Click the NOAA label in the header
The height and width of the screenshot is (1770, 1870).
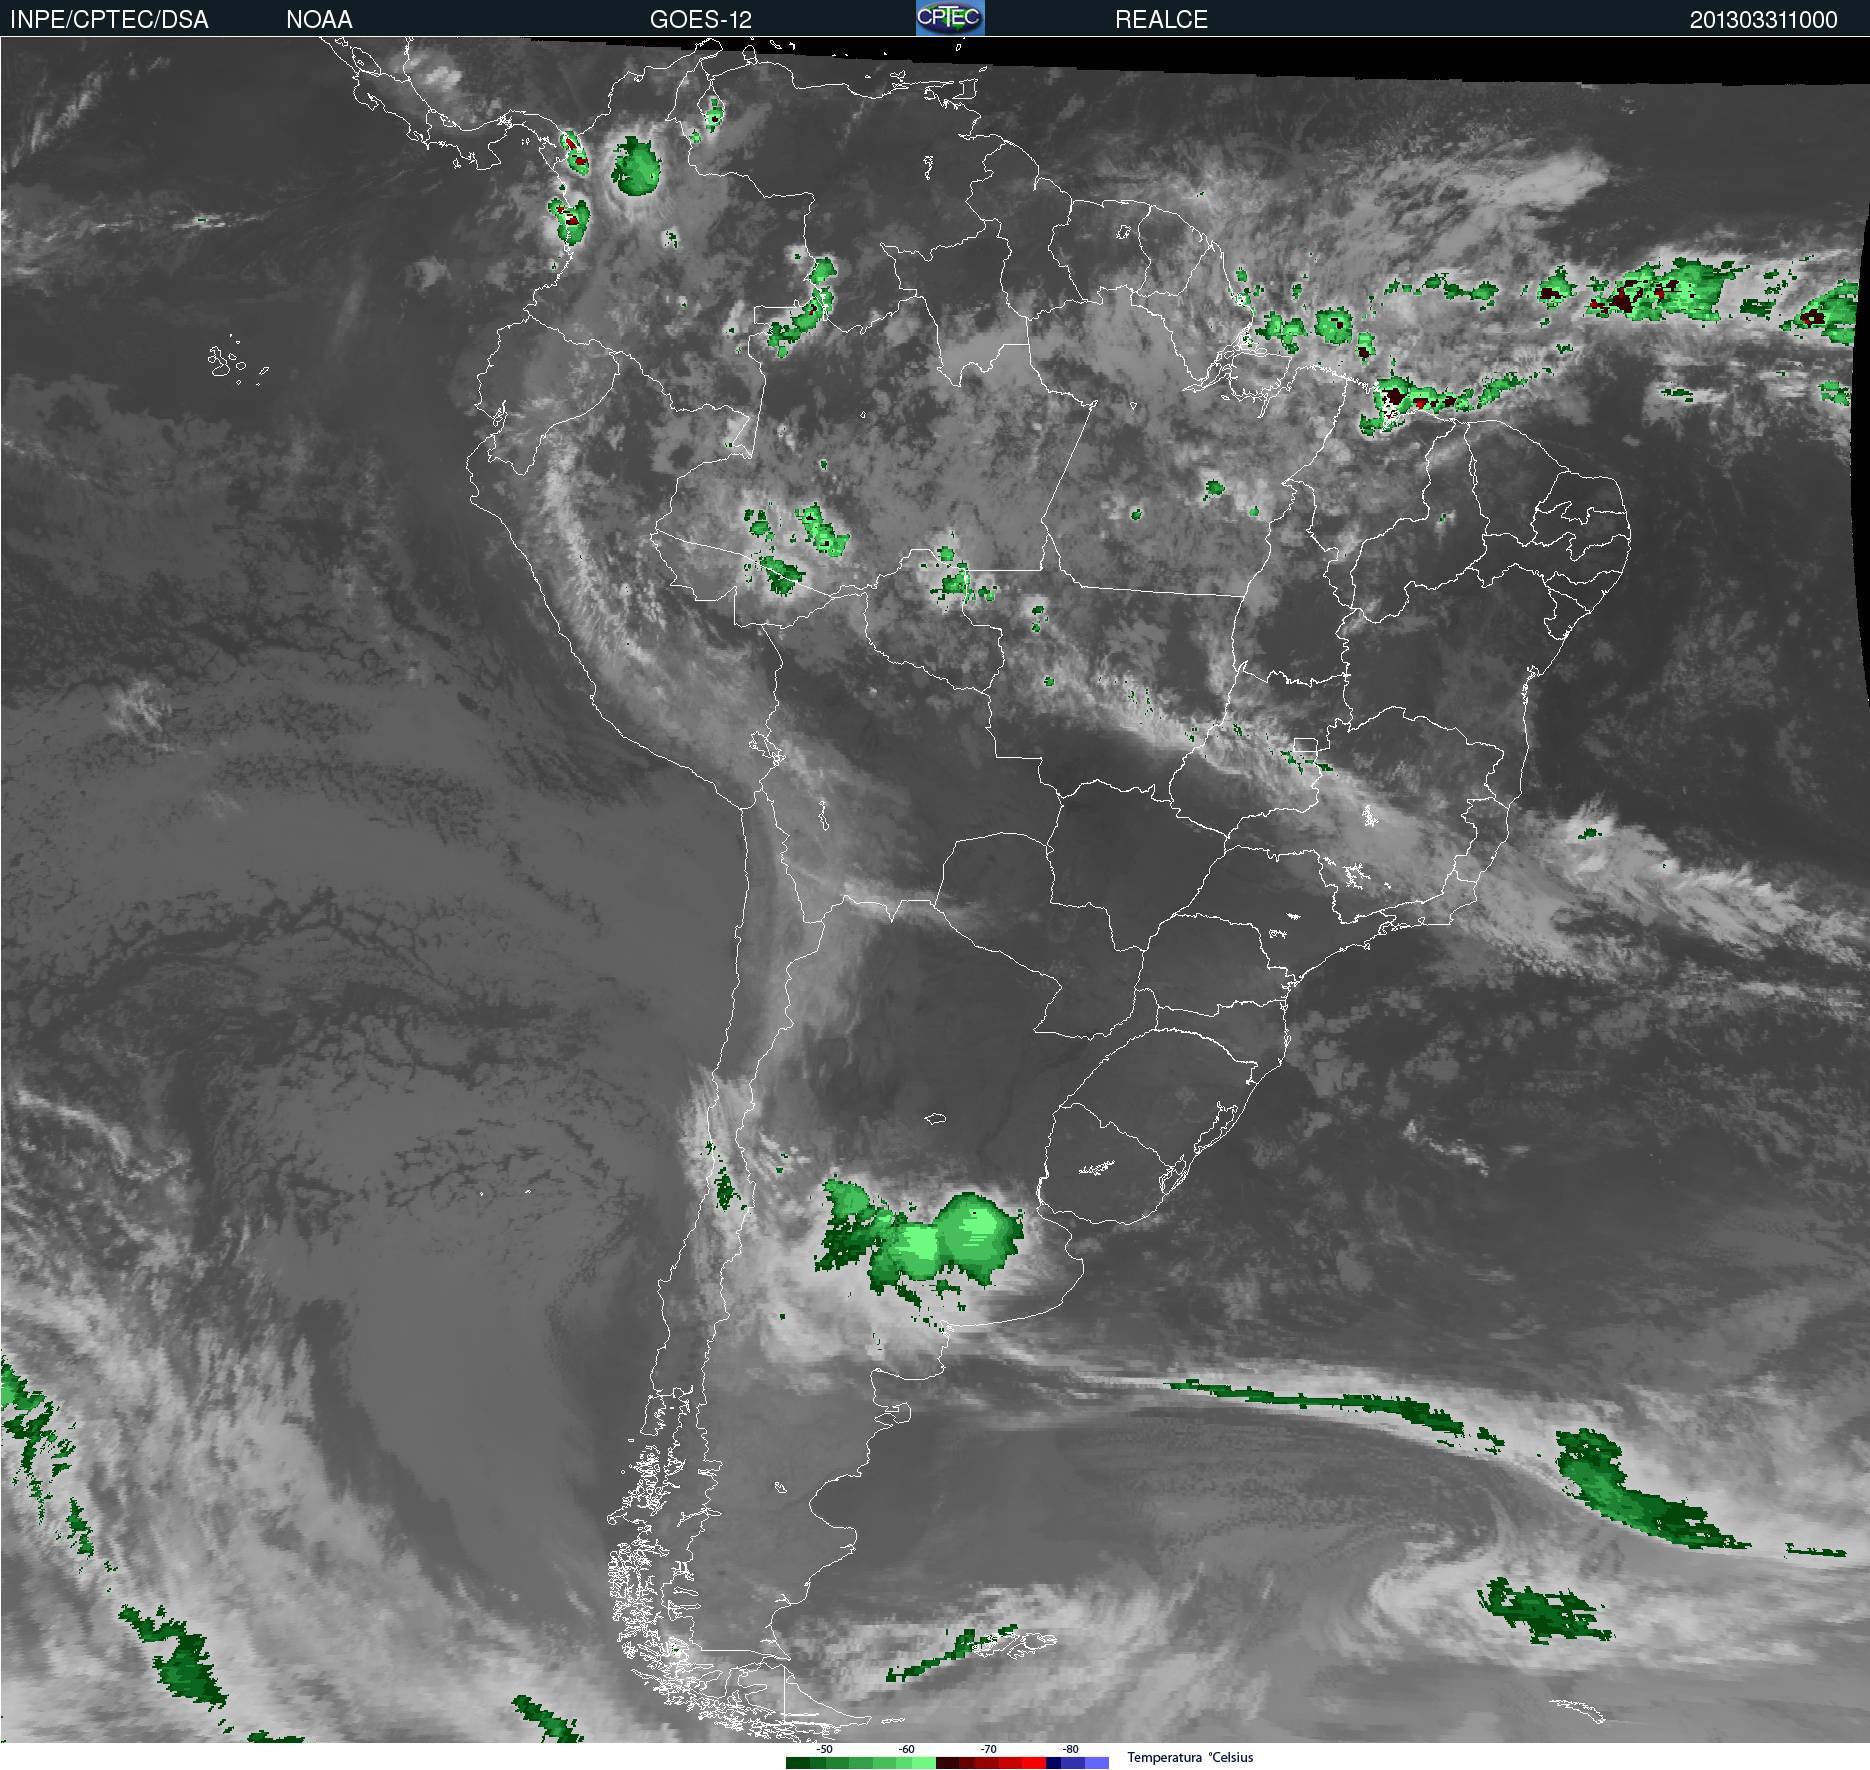click(319, 20)
